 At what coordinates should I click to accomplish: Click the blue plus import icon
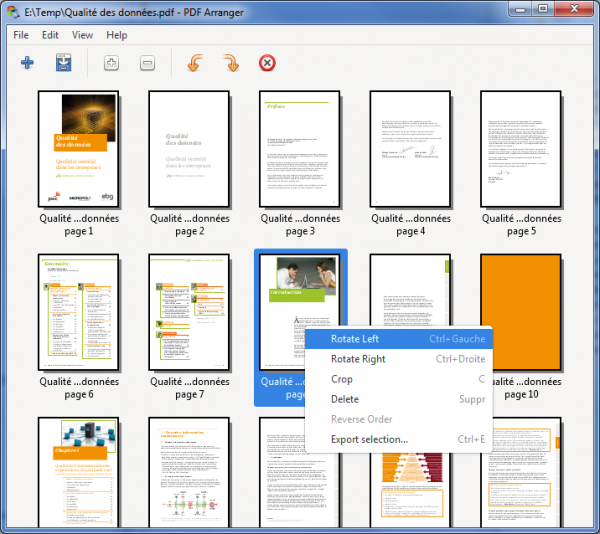click(x=27, y=64)
